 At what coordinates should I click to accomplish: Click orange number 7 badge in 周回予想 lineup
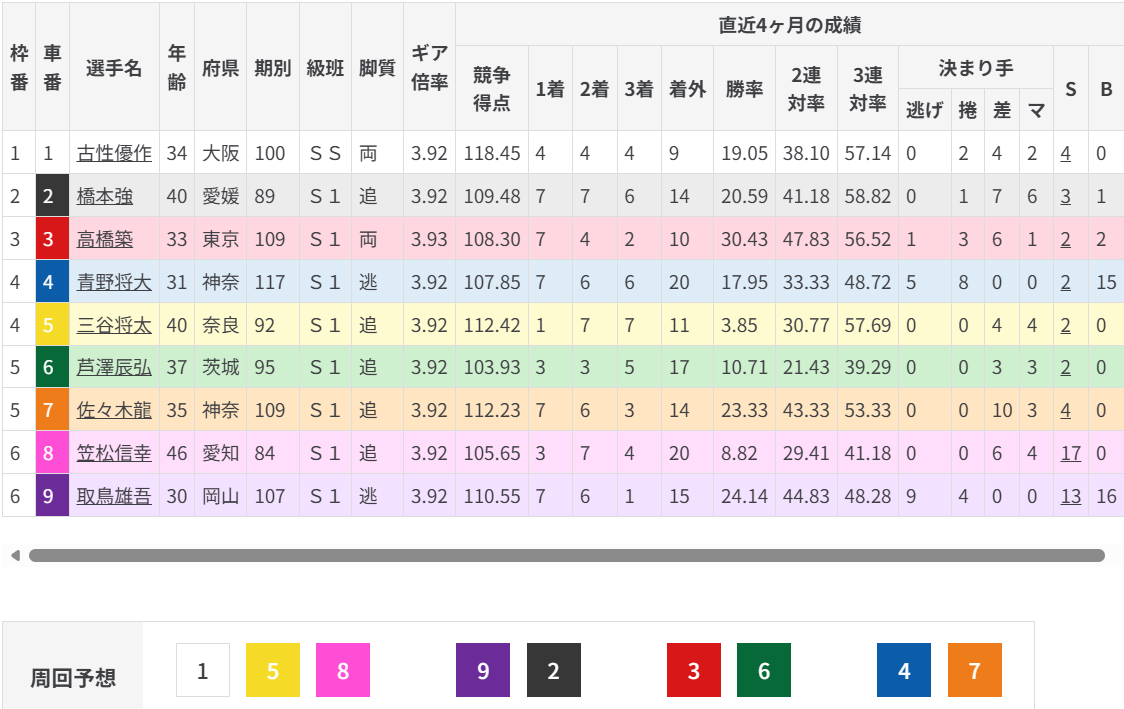(974, 670)
